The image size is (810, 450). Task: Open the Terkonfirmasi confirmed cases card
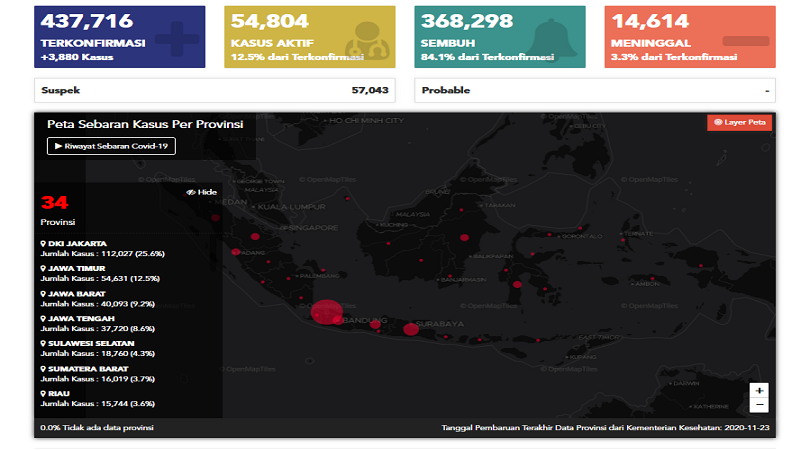pyautogui.click(x=120, y=37)
